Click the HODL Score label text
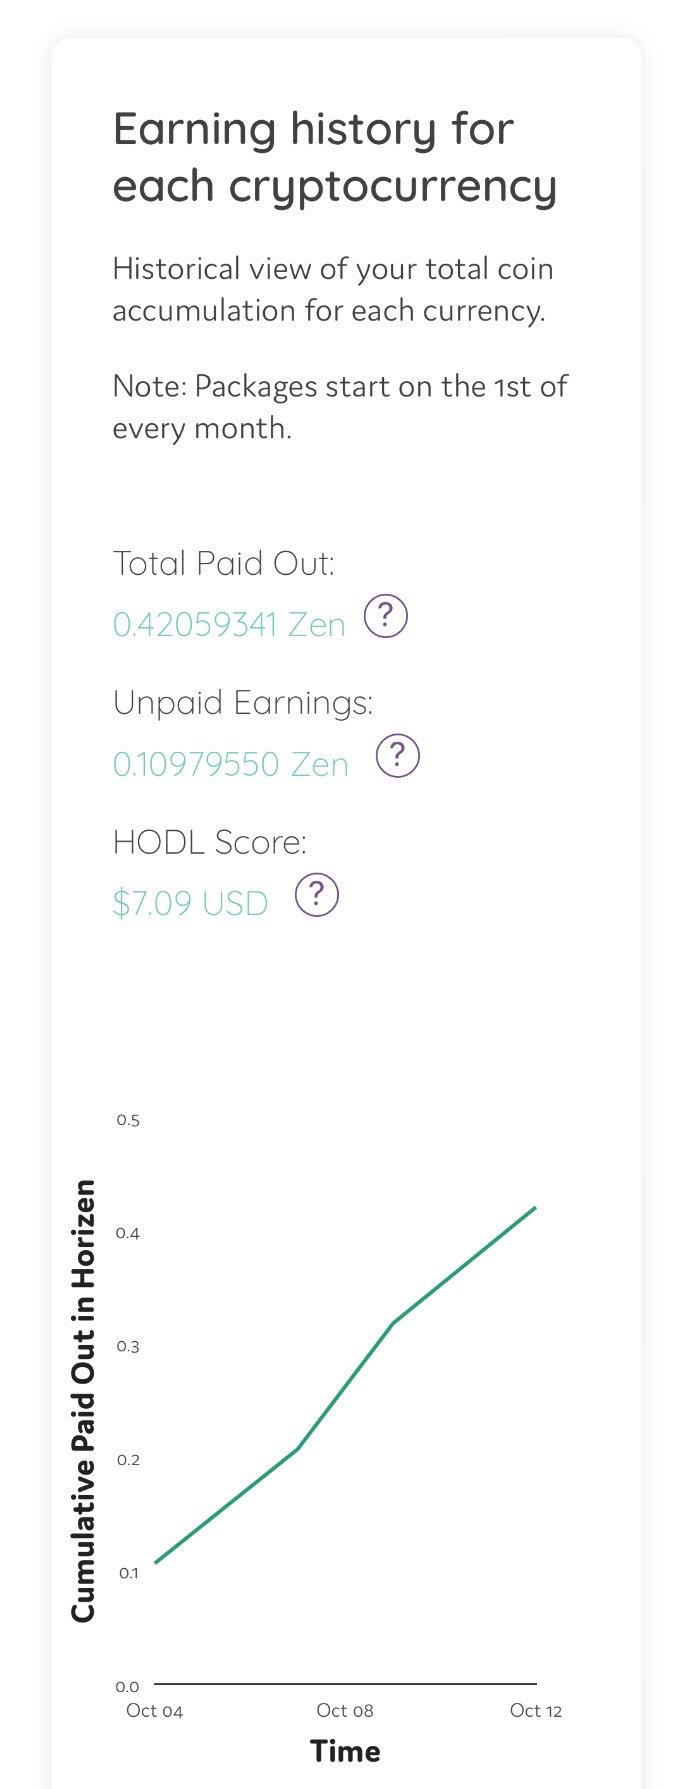 tap(209, 842)
